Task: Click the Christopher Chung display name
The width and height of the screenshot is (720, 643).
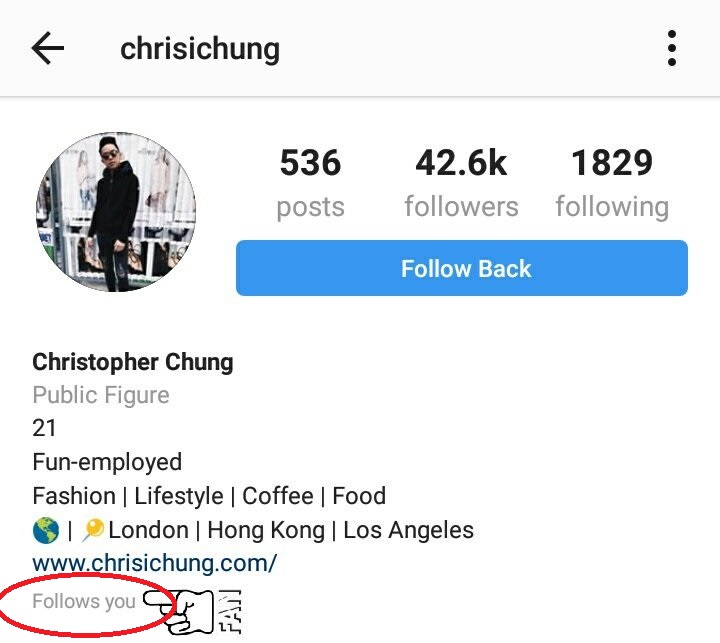Action: tap(133, 362)
